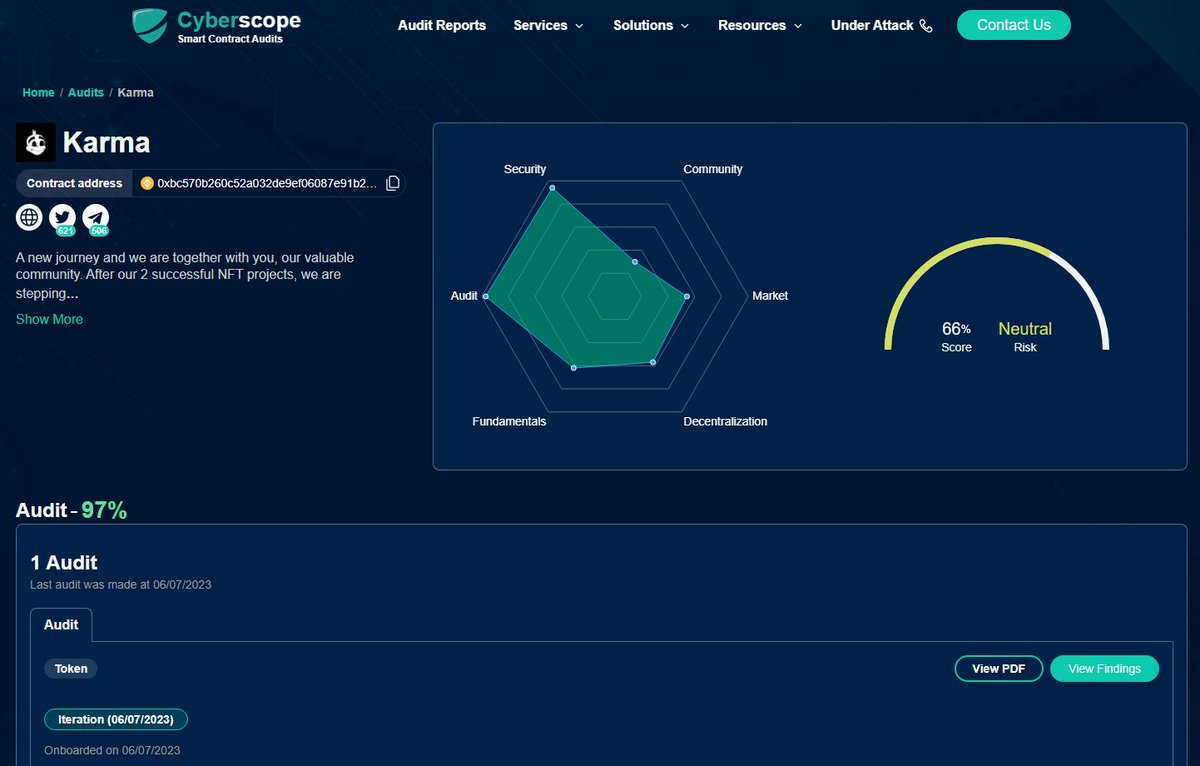
Task: Click the Market axis label
Action: (770, 296)
